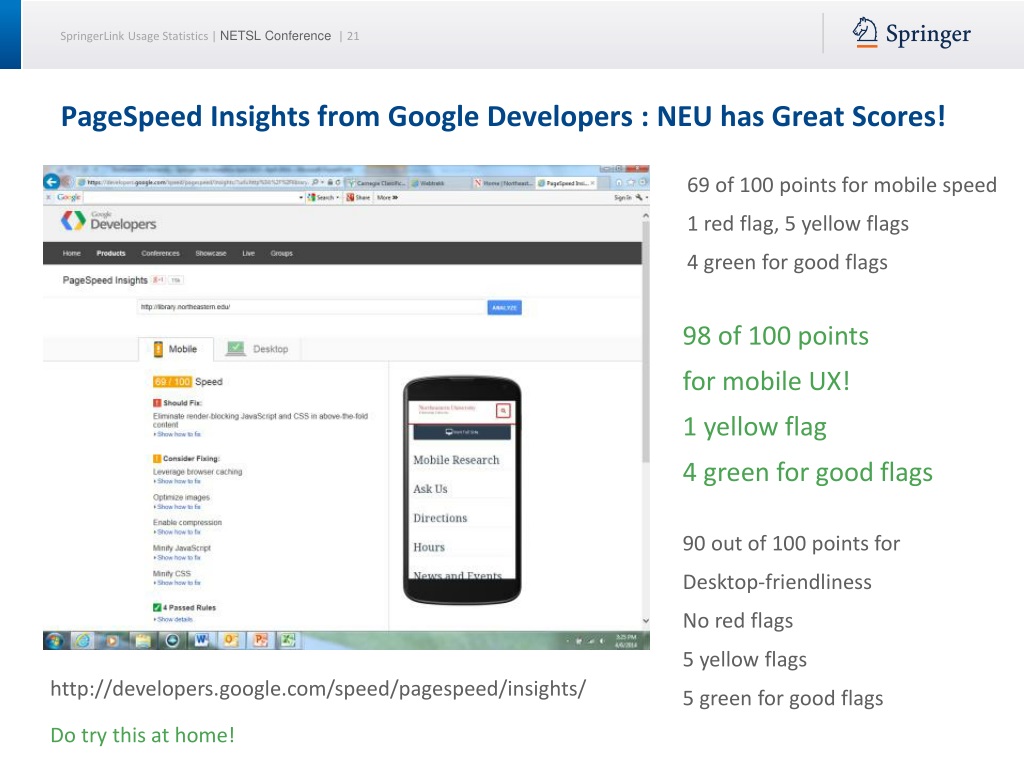Open Internet Explorer from the taskbar
Image resolution: width=1024 pixels, height=768 pixels.
coord(82,640)
